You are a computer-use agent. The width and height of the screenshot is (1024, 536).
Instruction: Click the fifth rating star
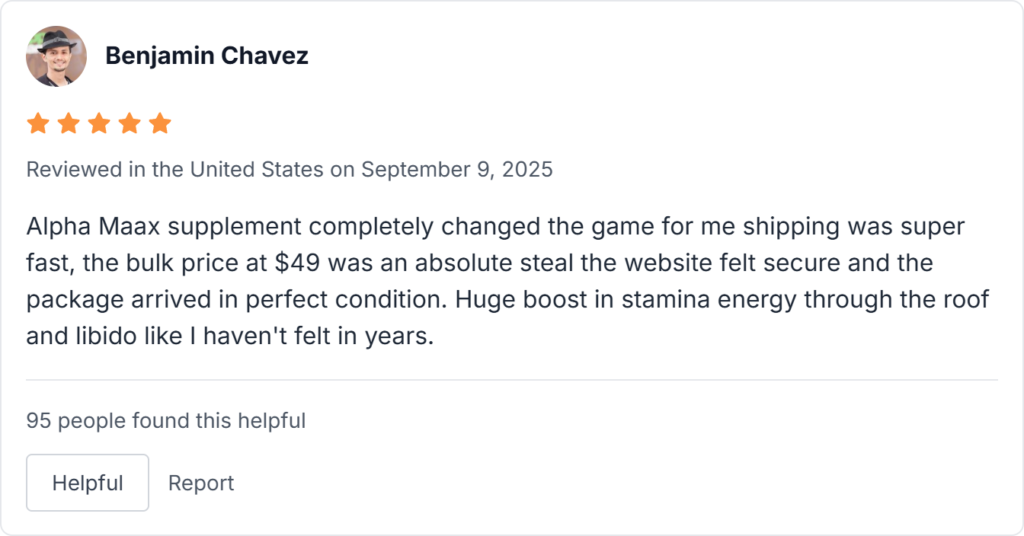160,124
